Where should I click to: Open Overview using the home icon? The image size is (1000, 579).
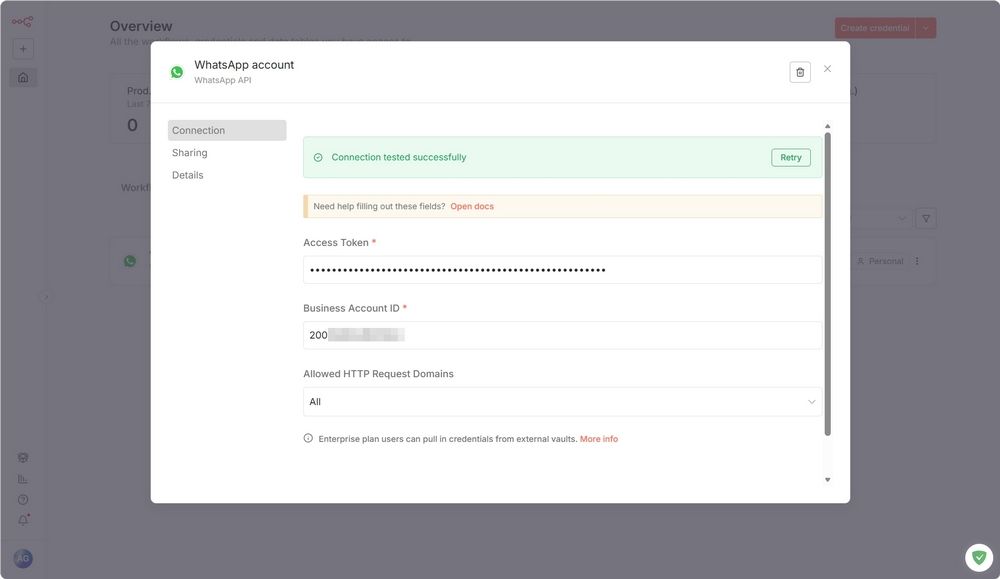[x=22, y=76]
